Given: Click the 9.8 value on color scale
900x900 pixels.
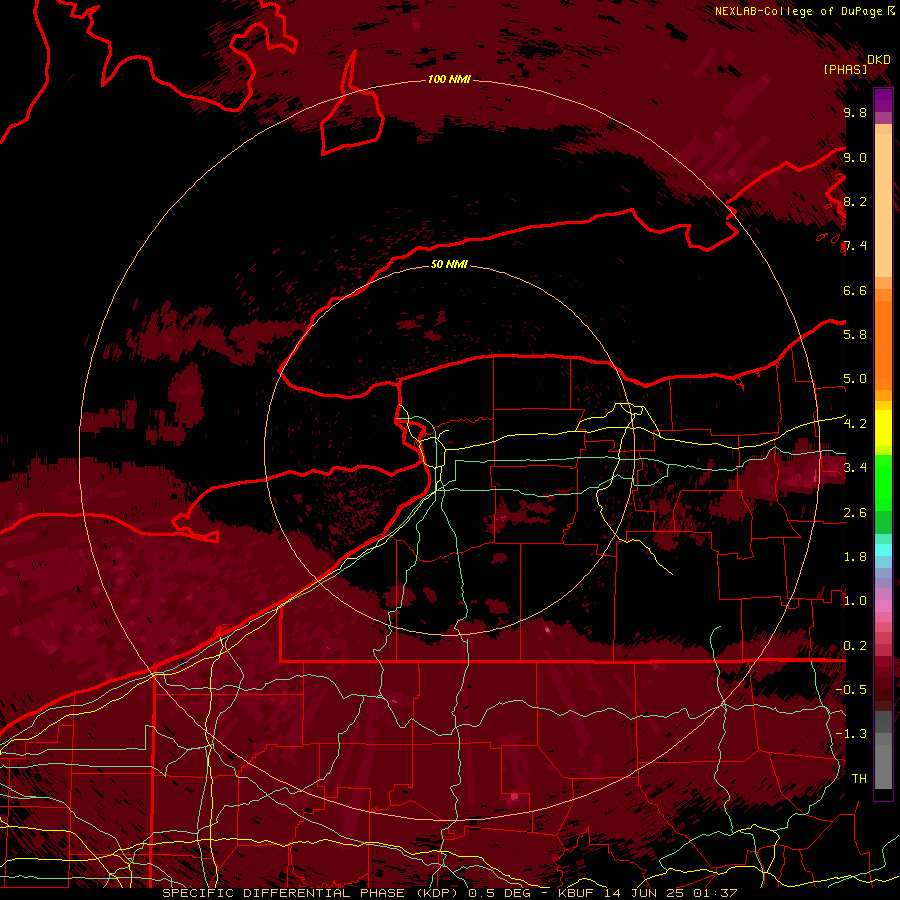Looking at the screenshot, I should (855, 112).
